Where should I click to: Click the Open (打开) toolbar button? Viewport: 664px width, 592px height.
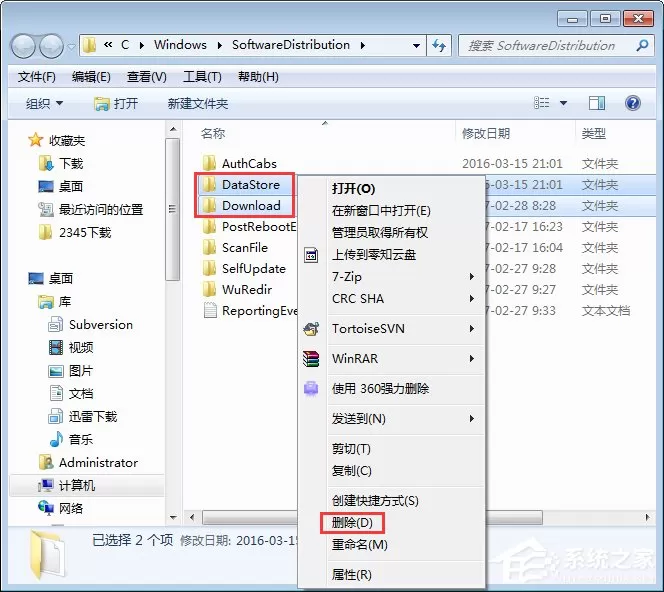[x=116, y=103]
